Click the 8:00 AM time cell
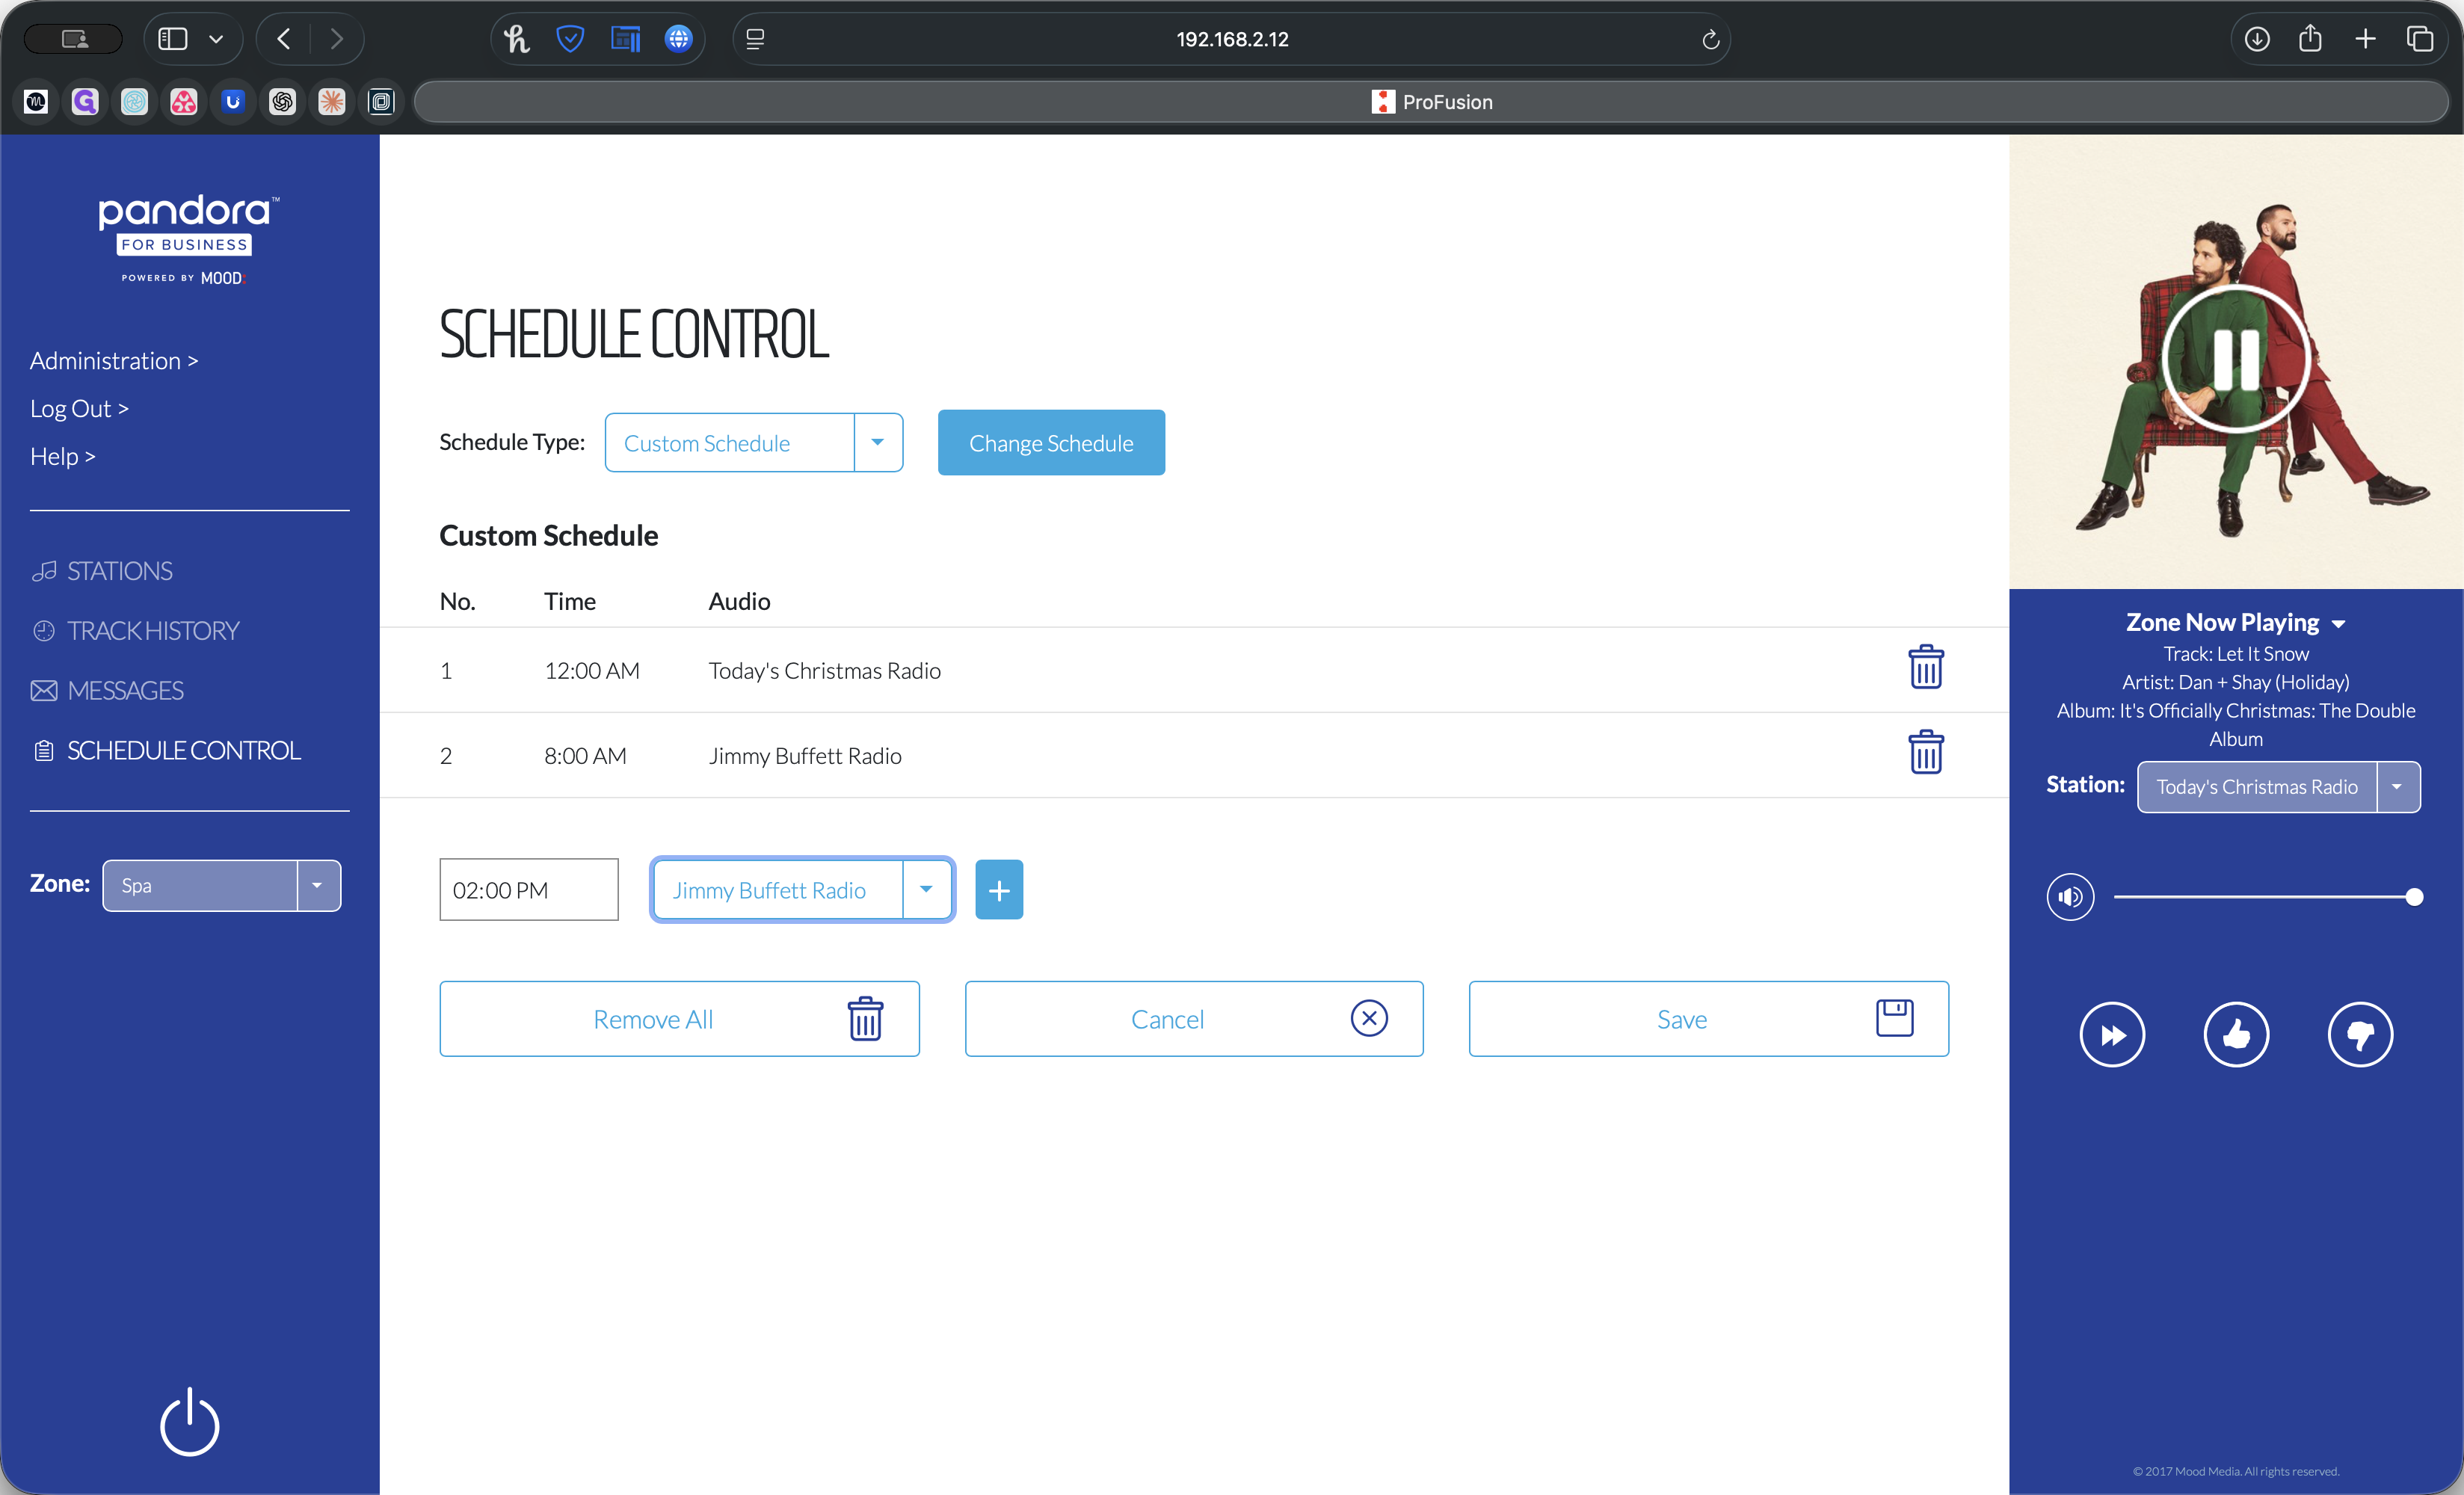2464x1495 pixels. (x=585, y=756)
